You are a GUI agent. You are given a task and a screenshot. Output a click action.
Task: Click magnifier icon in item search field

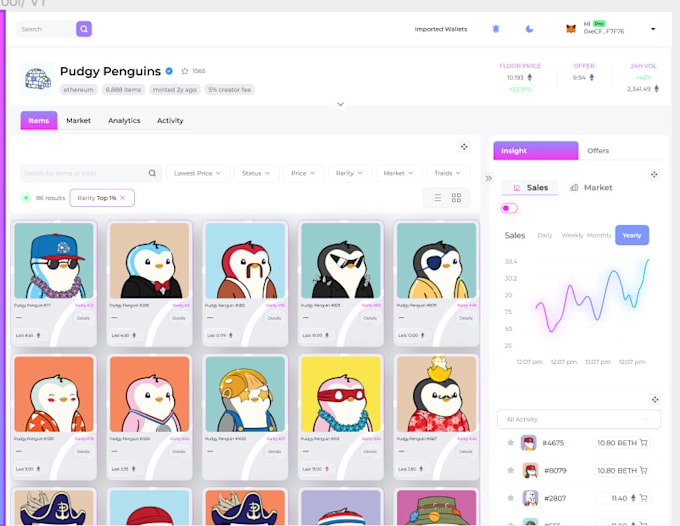[152, 173]
